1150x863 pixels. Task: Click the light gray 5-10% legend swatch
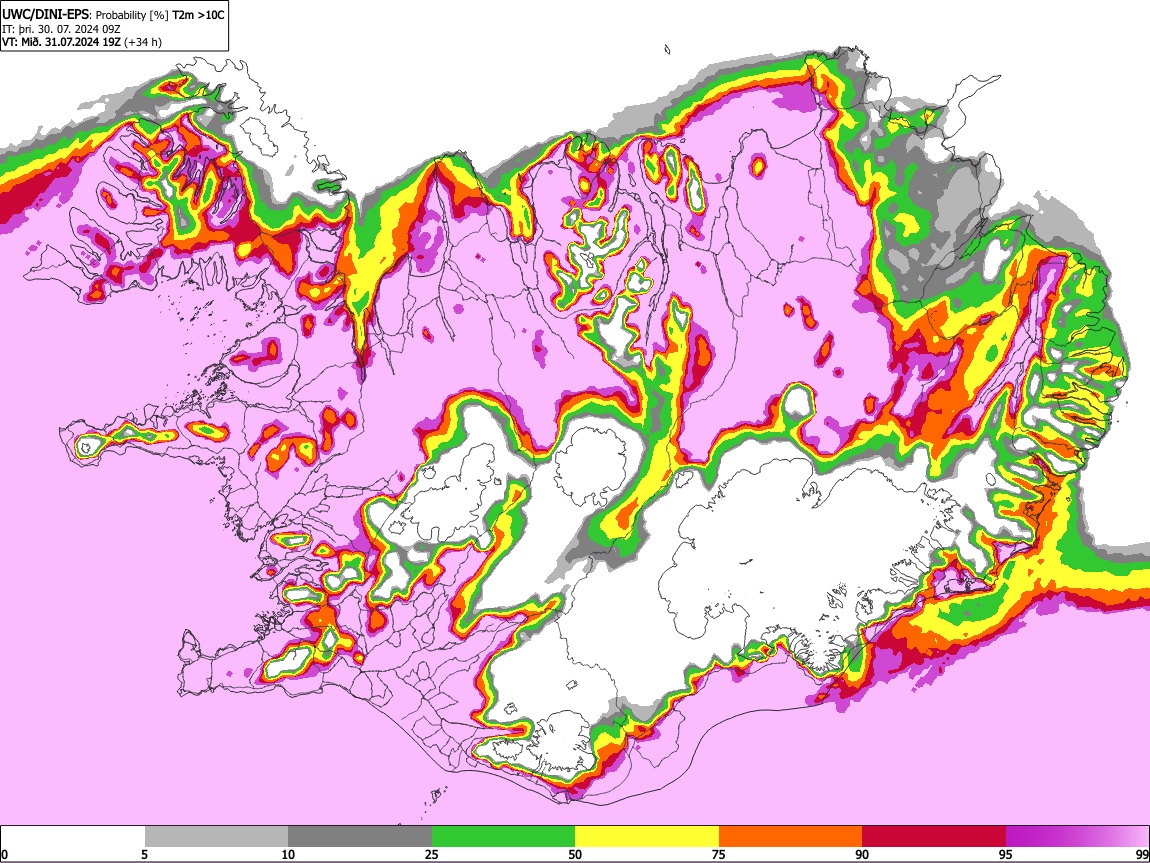point(216,837)
